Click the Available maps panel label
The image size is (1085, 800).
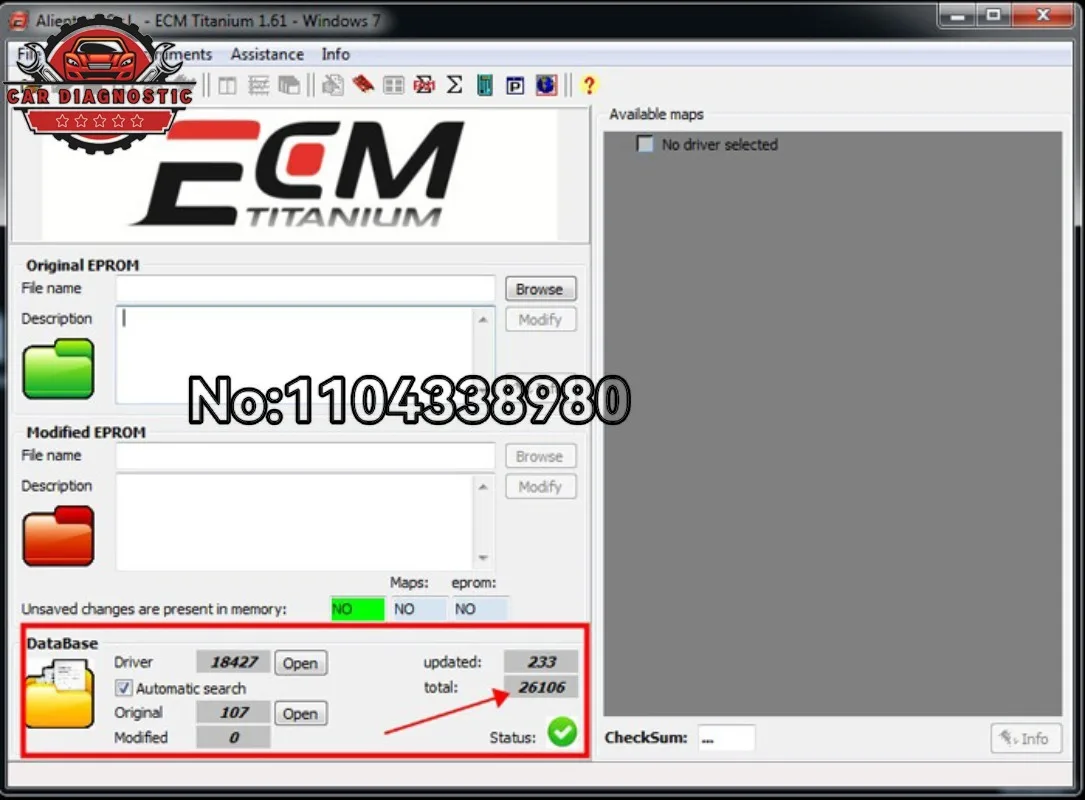656,114
